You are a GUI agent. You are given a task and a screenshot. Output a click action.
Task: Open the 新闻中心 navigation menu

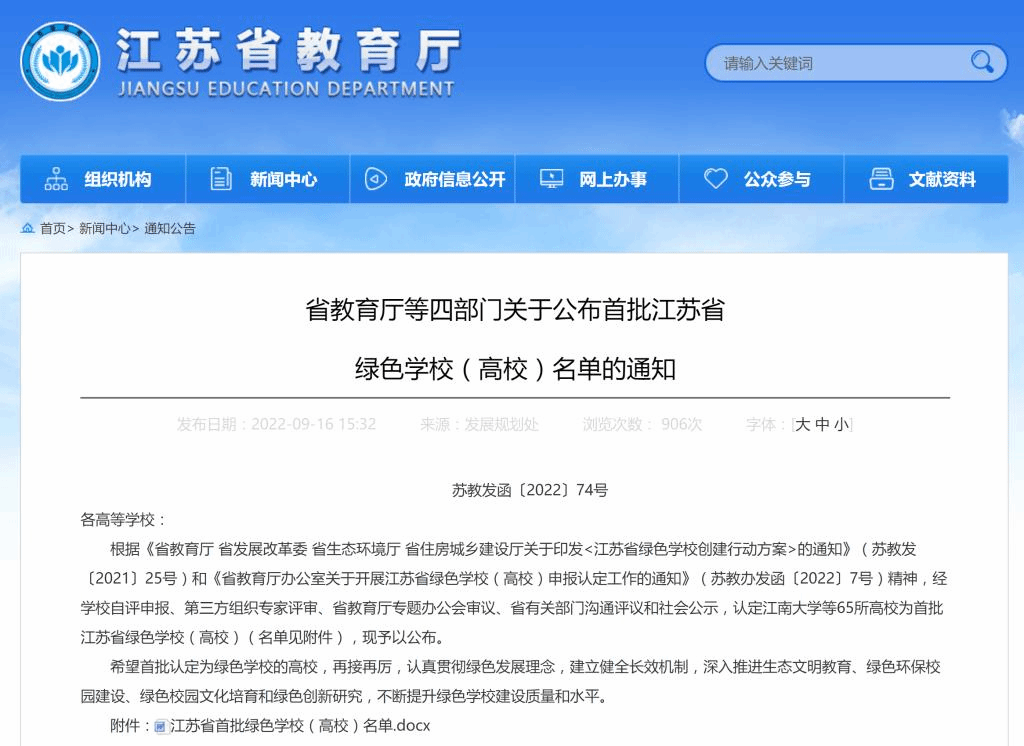[x=283, y=180]
